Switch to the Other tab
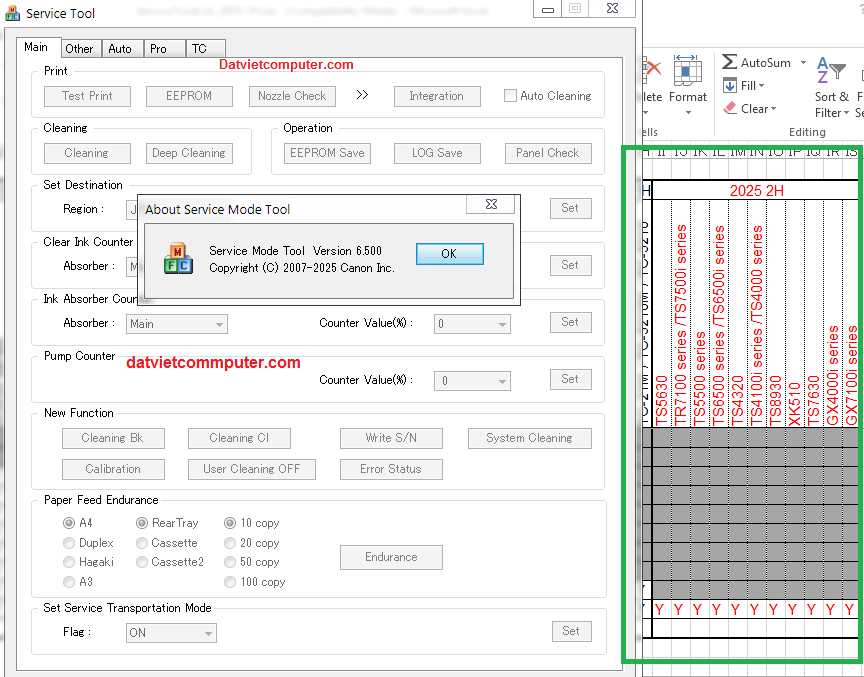The width and height of the screenshot is (864, 677). pyautogui.click(x=79, y=49)
